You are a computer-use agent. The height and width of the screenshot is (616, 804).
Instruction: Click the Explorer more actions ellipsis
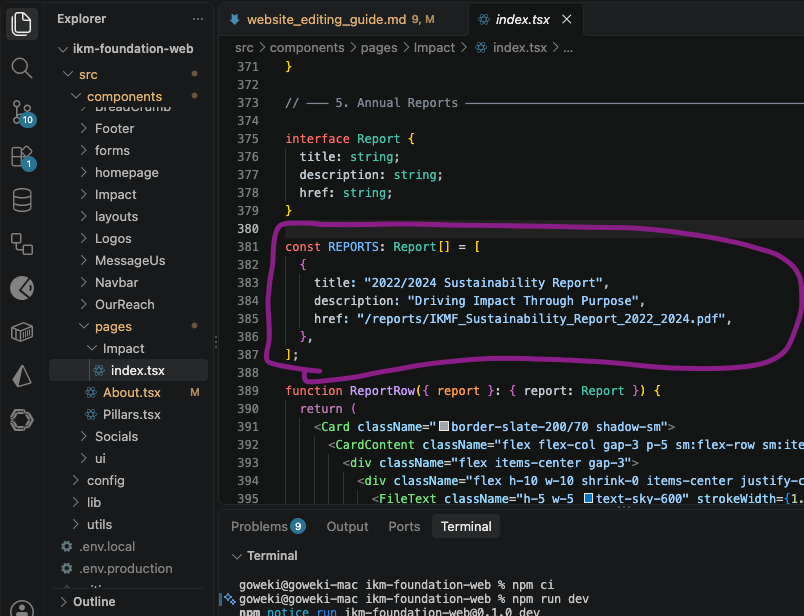[197, 19]
